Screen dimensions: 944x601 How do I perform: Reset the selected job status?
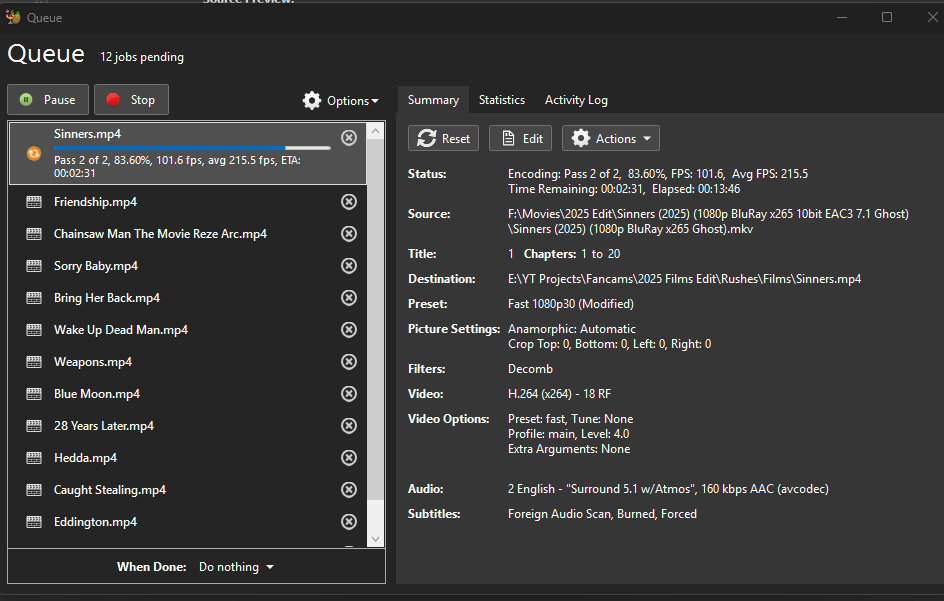click(443, 139)
